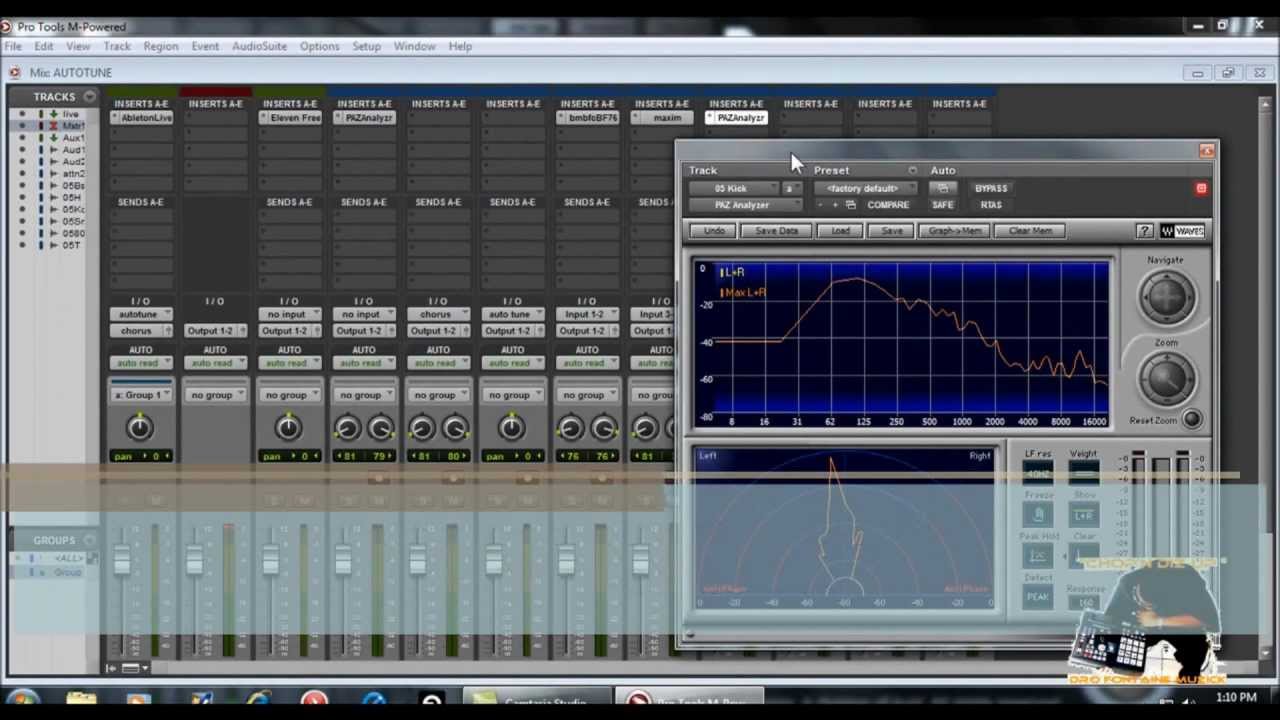This screenshot has height=720, width=1280.
Task: Open the AudioSuite menu
Action: [260, 46]
